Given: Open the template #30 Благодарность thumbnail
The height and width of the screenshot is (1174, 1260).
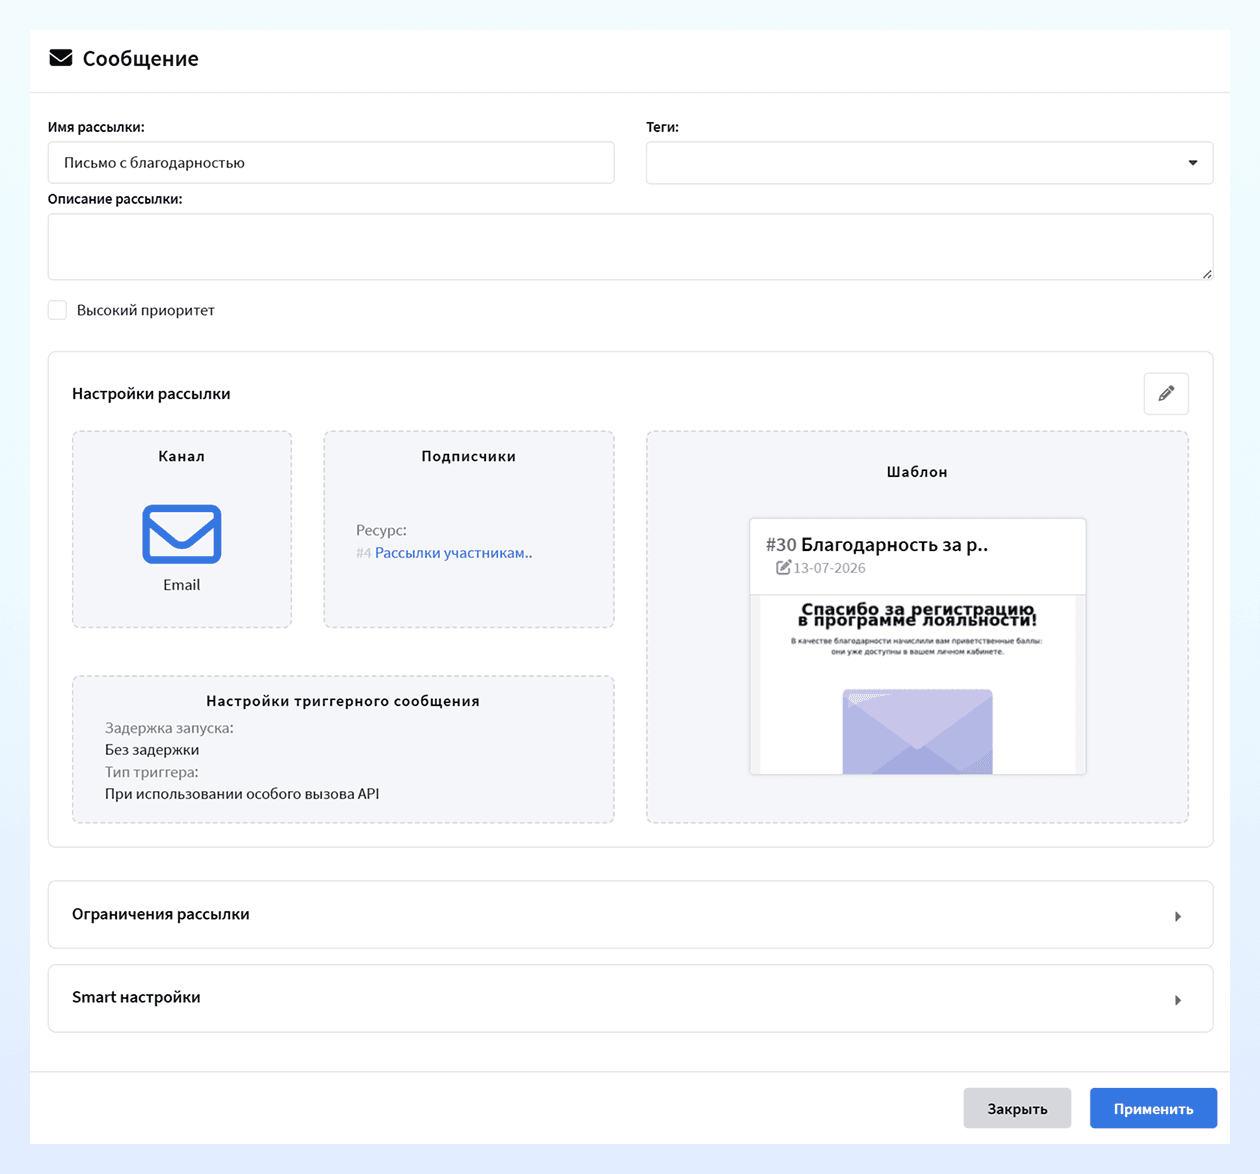Looking at the screenshot, I should coord(917,646).
